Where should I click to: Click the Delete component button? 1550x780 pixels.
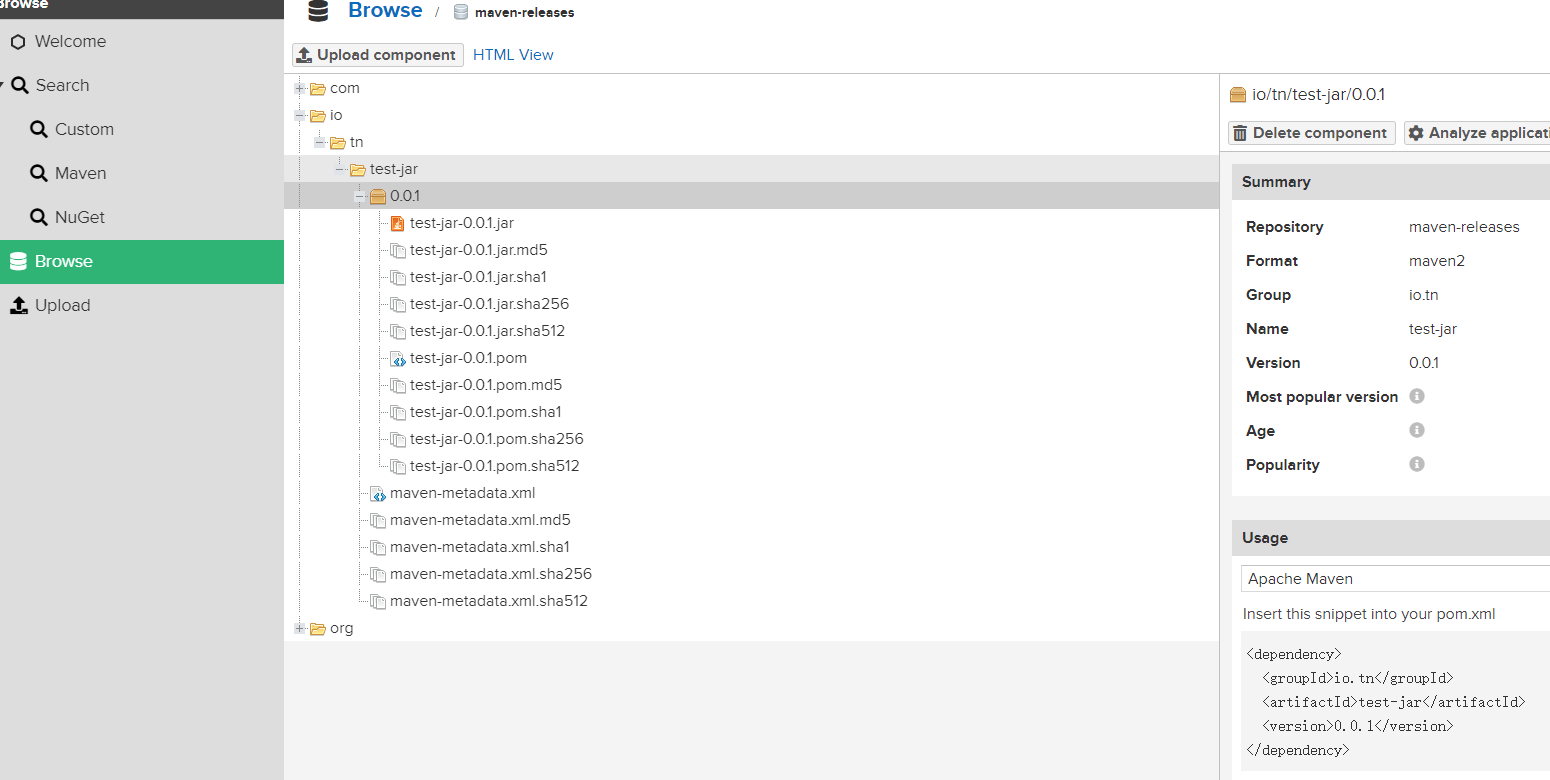click(x=1311, y=133)
